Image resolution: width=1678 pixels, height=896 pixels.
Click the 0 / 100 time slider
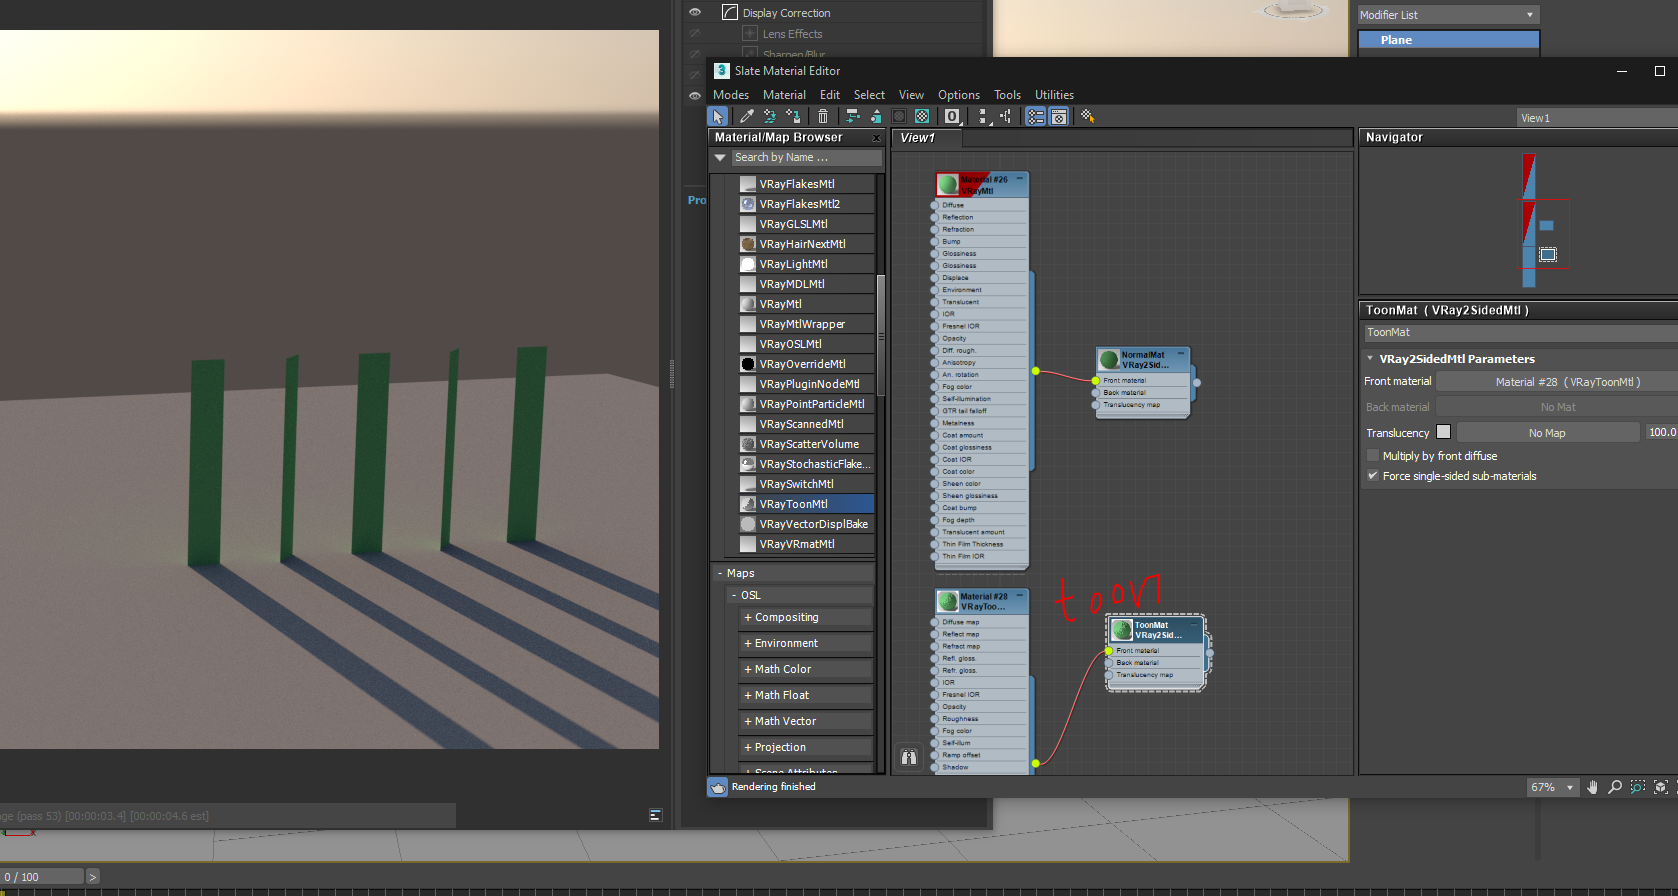[42, 877]
